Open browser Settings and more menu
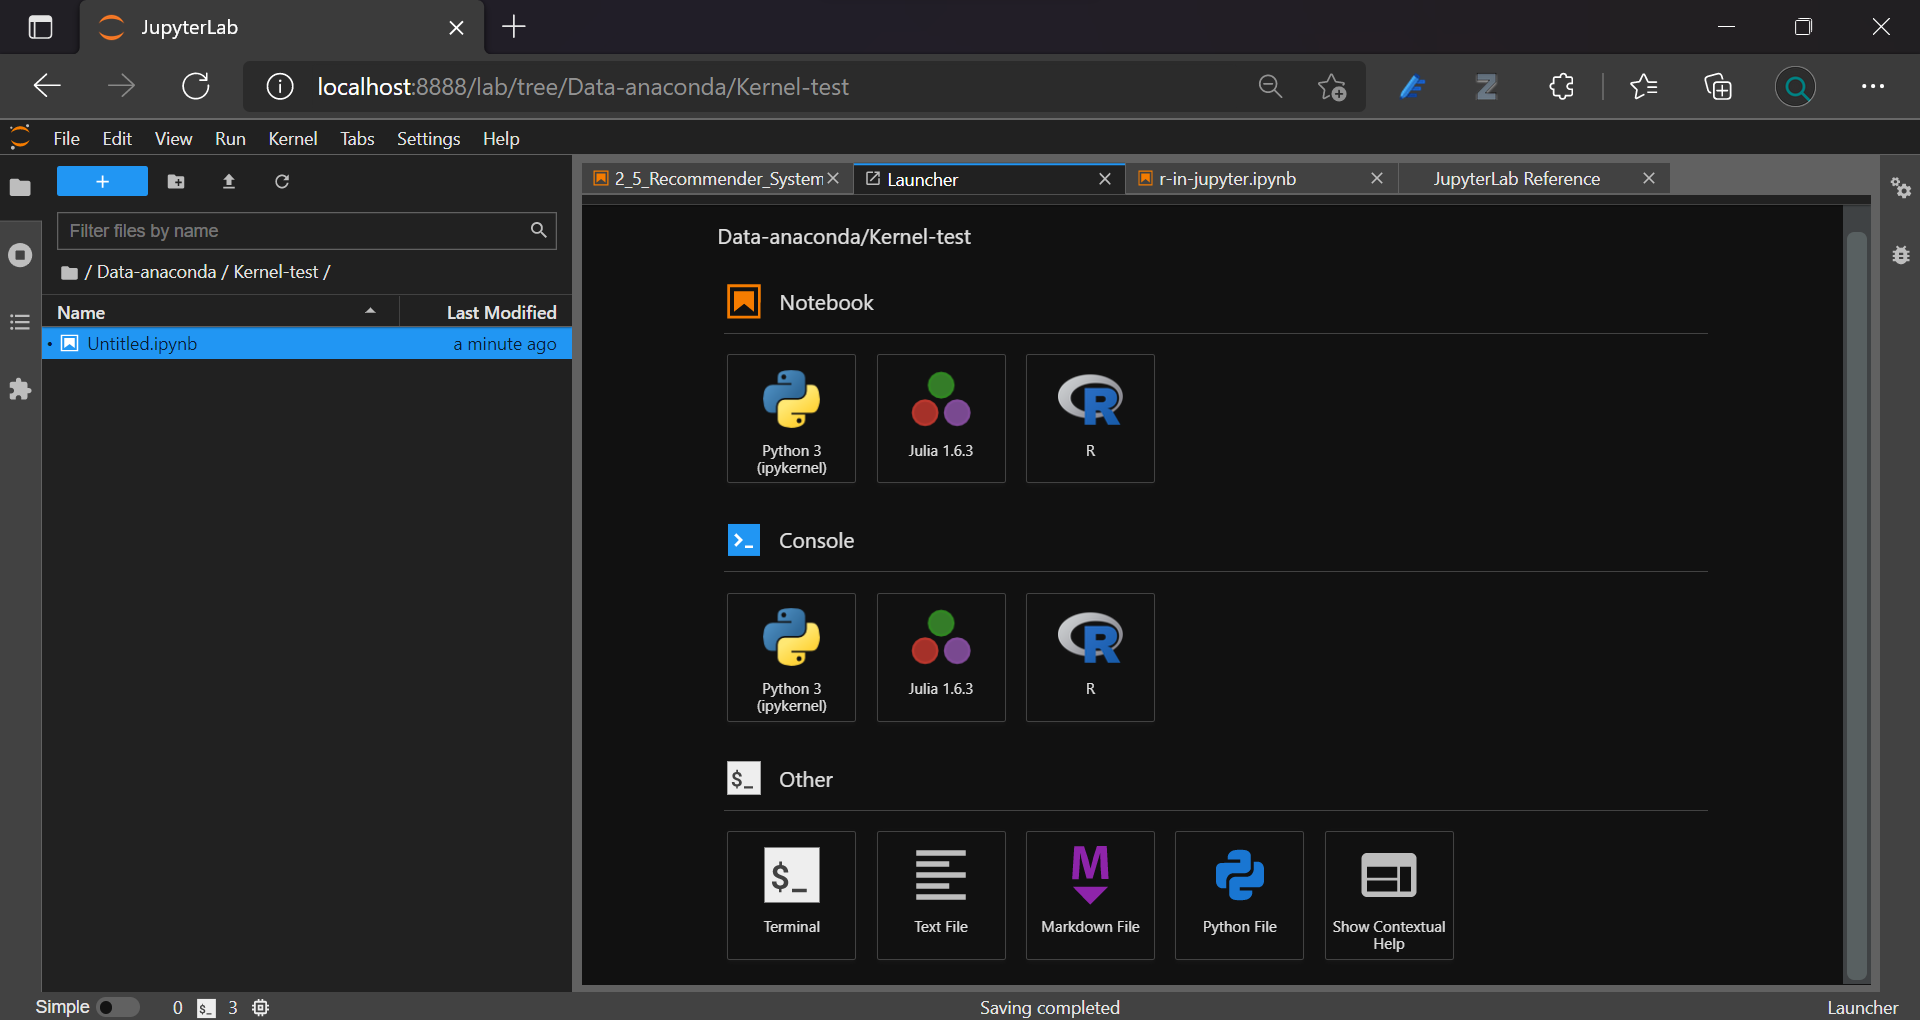The image size is (1920, 1020). 1873,87
